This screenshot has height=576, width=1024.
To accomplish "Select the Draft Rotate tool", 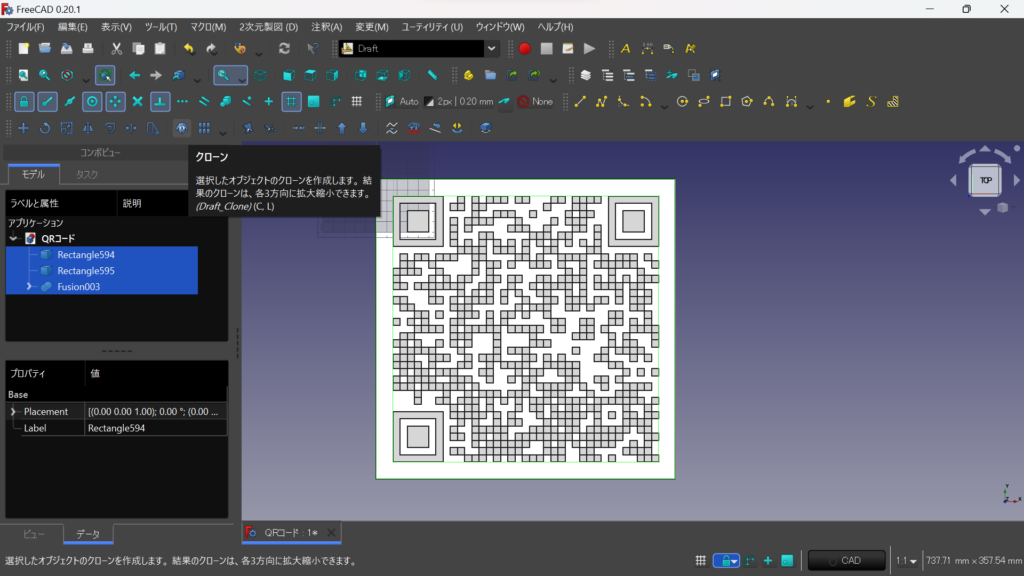I will 45,128.
